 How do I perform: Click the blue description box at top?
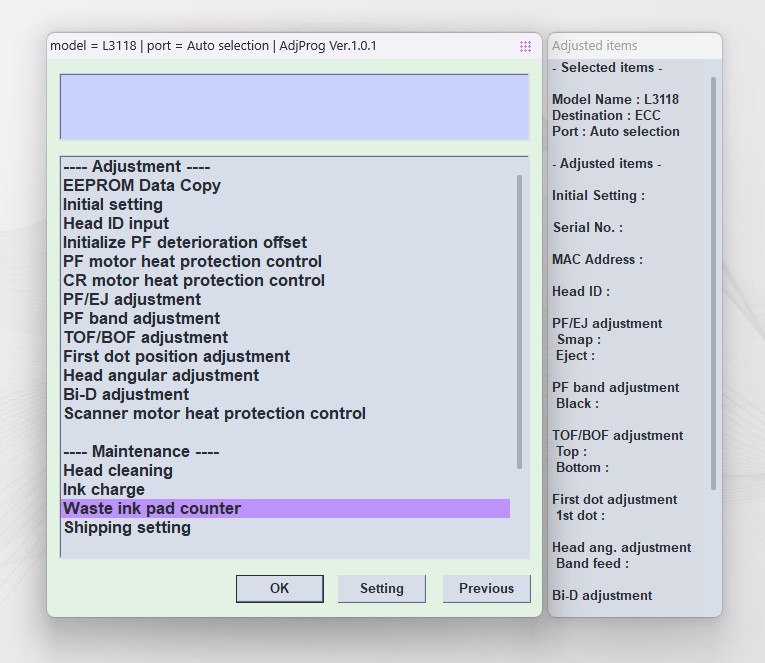coord(294,107)
